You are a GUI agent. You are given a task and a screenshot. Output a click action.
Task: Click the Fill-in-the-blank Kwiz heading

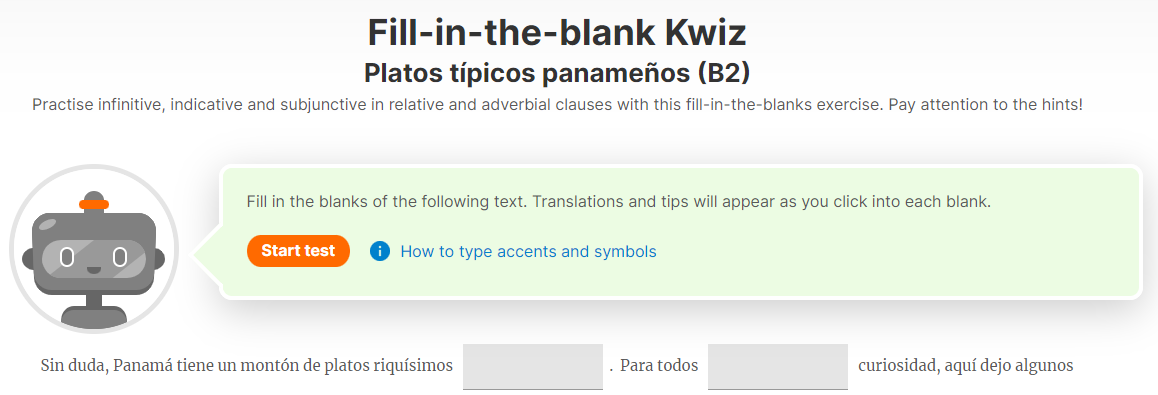click(558, 32)
